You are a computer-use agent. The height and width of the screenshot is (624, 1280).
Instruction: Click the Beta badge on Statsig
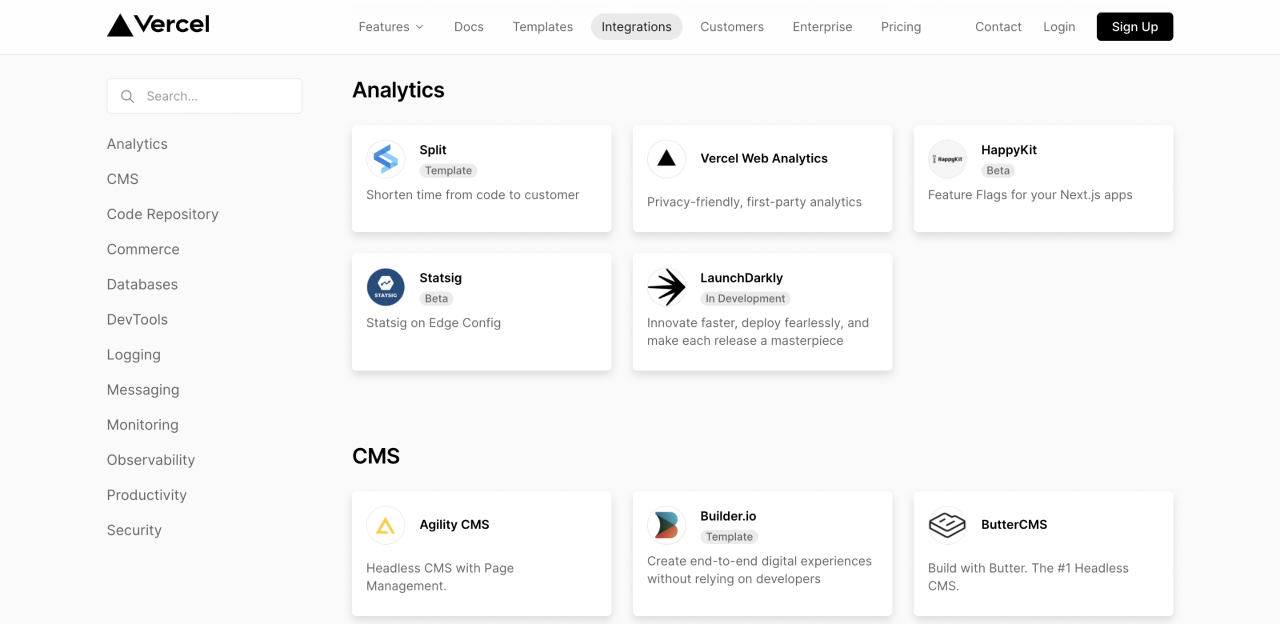436,299
